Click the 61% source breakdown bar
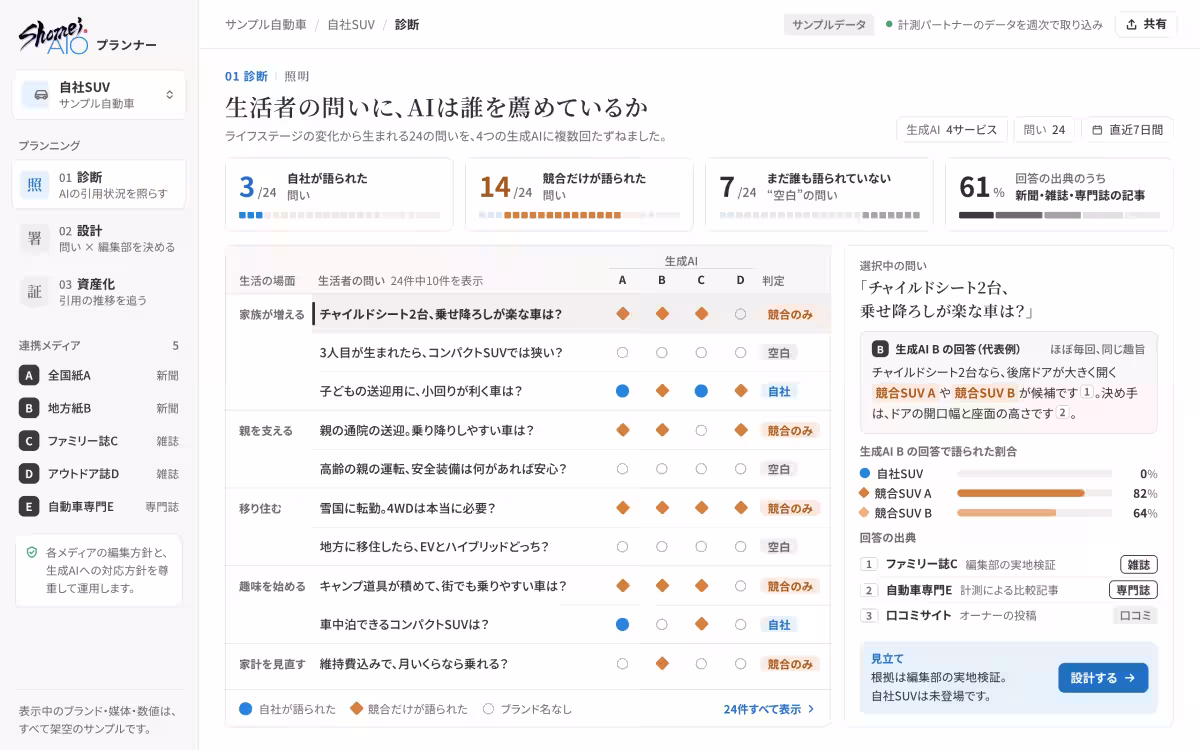The image size is (1200, 750). 1059,215
